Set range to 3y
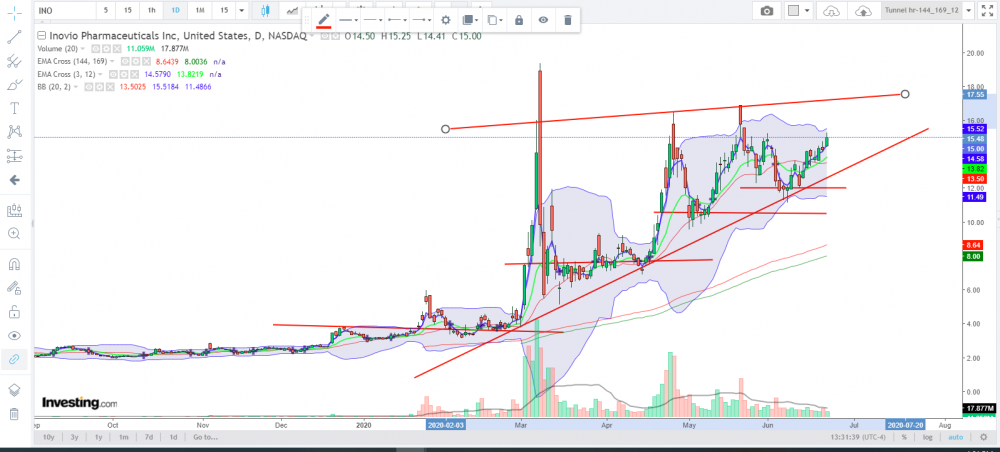 click(75, 437)
